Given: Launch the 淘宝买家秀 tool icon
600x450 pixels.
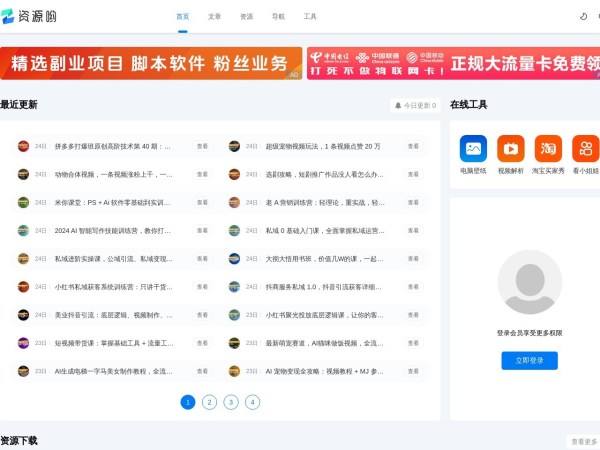Looking at the screenshot, I should pyautogui.click(x=548, y=149).
